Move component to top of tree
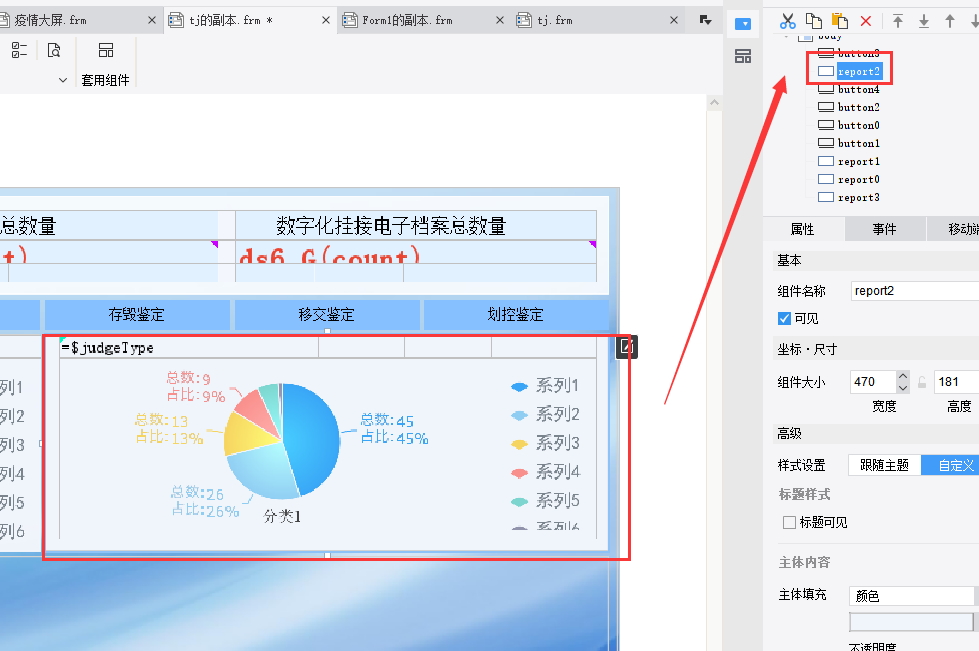This screenshot has width=979, height=651. (898, 21)
